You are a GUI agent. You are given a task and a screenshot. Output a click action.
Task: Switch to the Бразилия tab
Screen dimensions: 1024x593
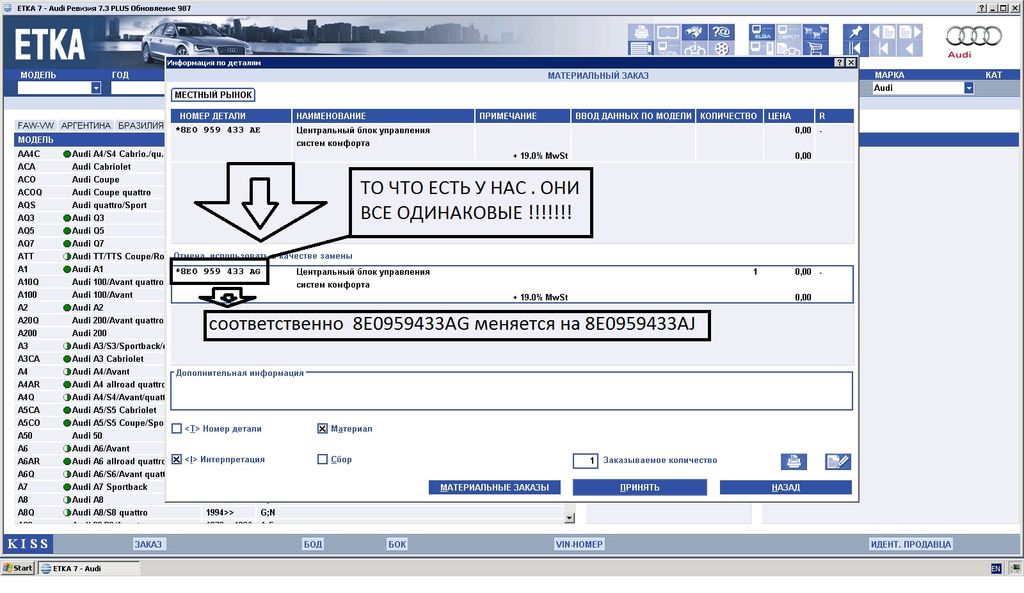point(140,125)
